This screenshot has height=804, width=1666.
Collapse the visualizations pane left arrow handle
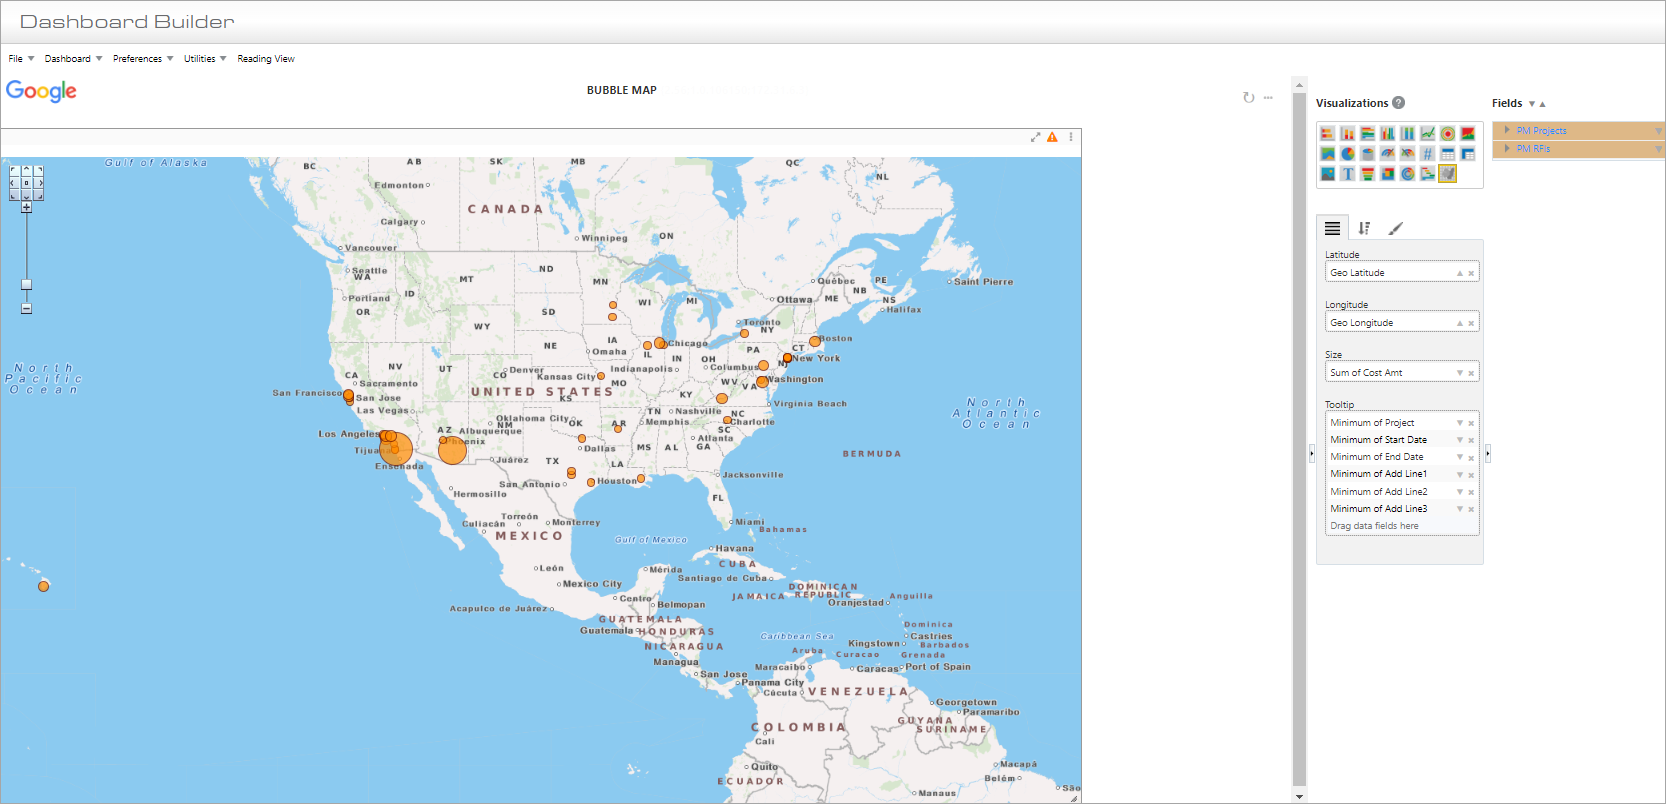coord(1312,454)
